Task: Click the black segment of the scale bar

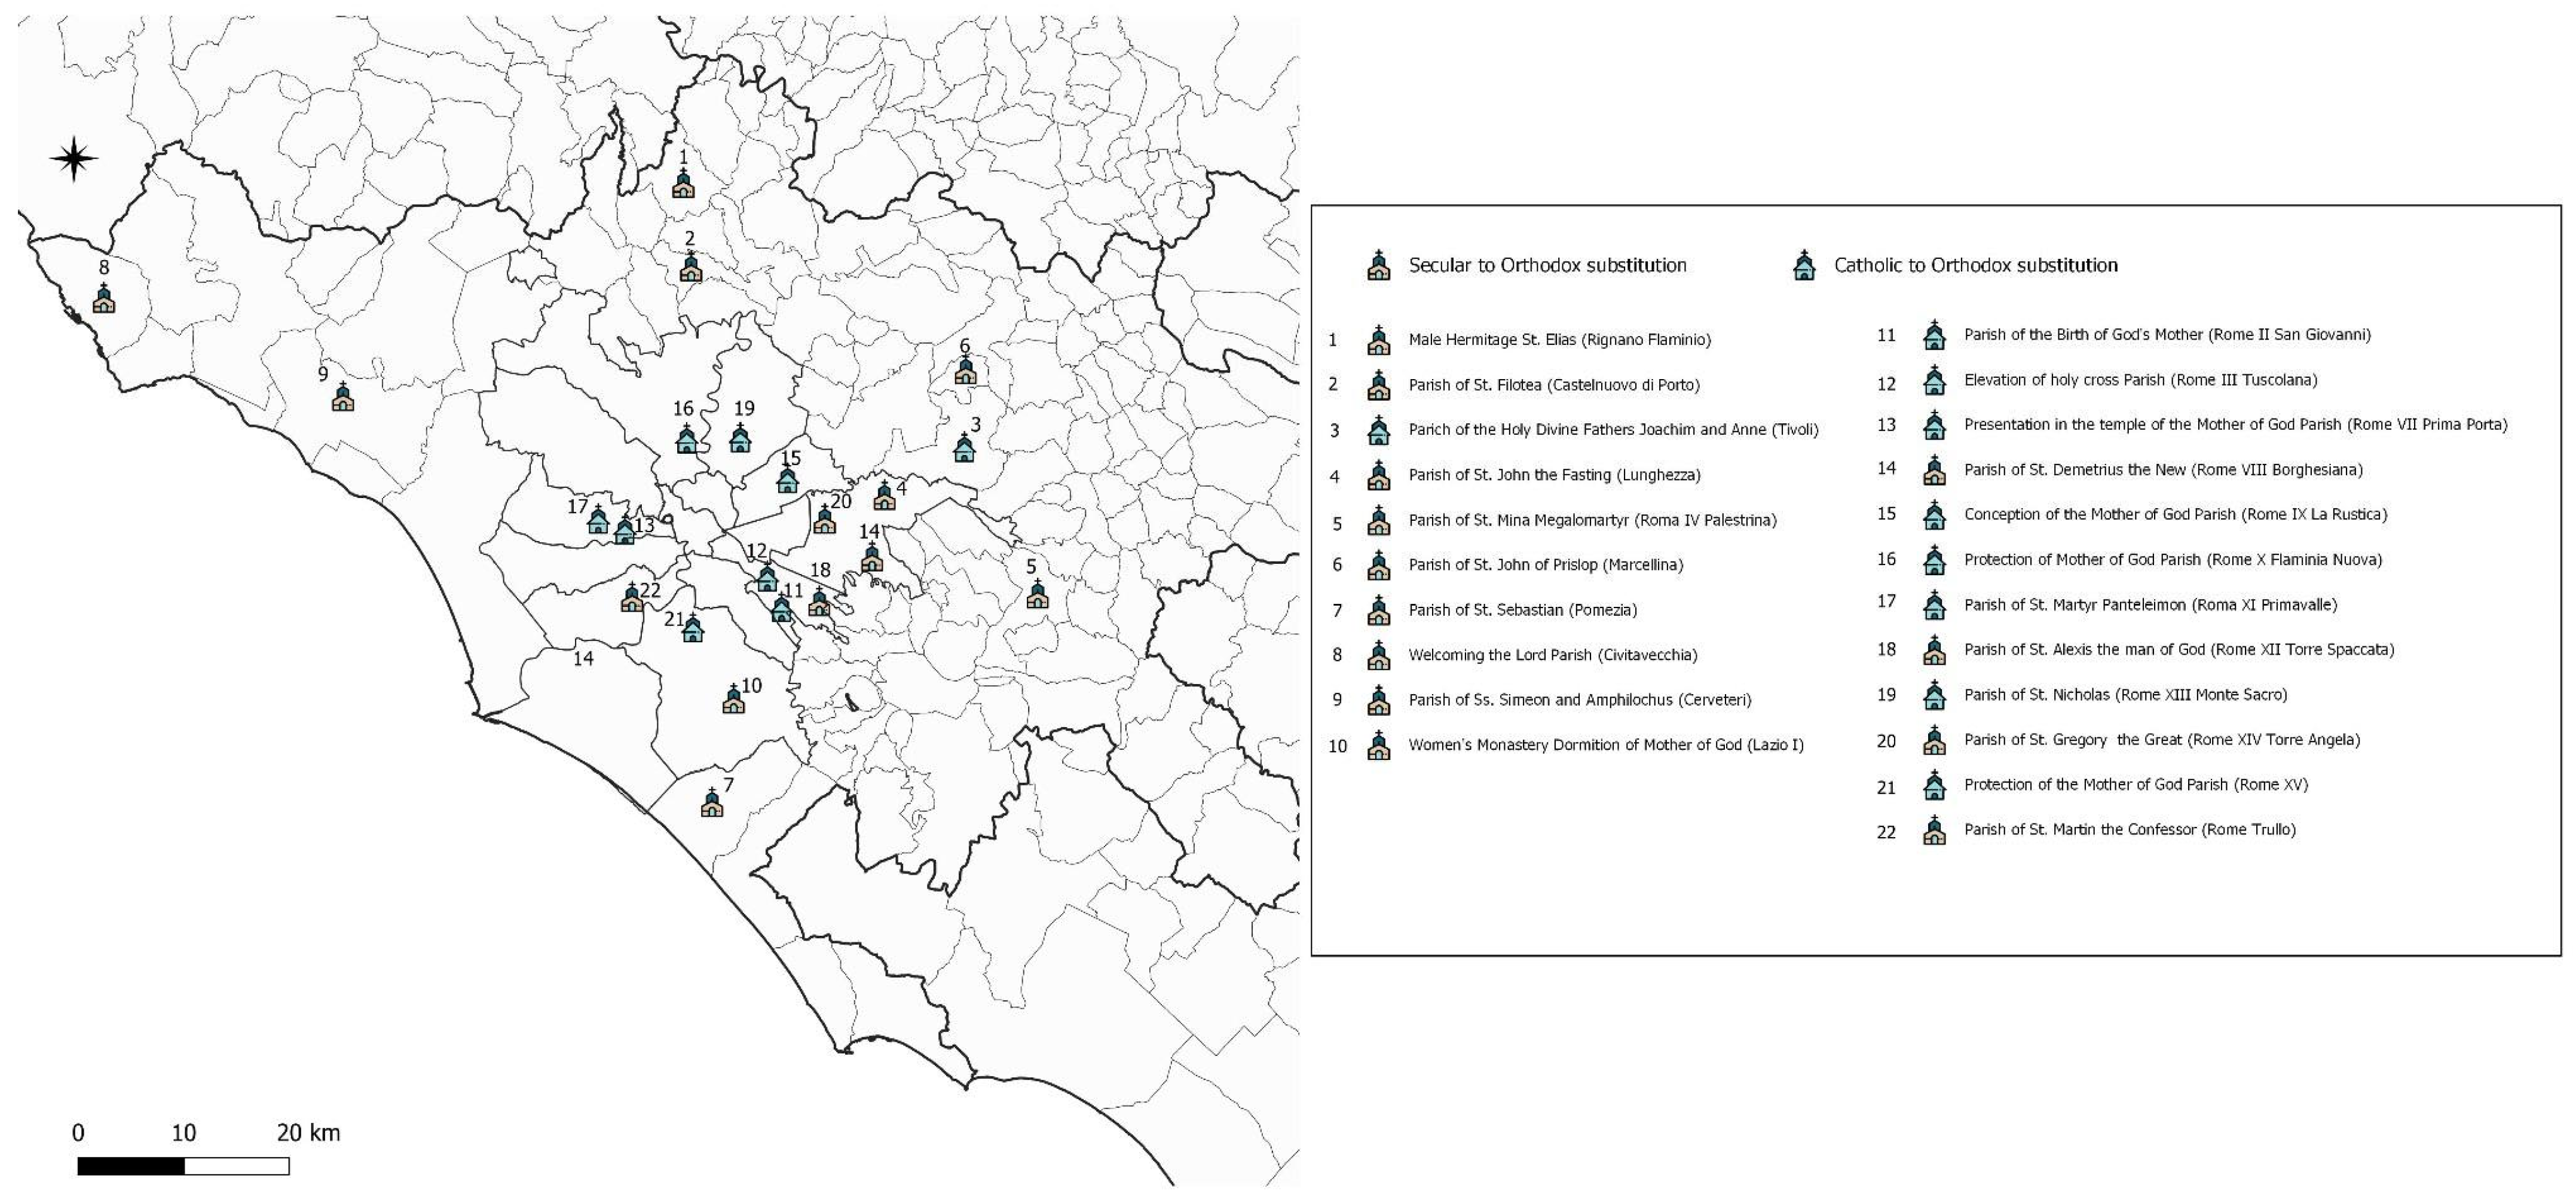Action: pos(131,1166)
